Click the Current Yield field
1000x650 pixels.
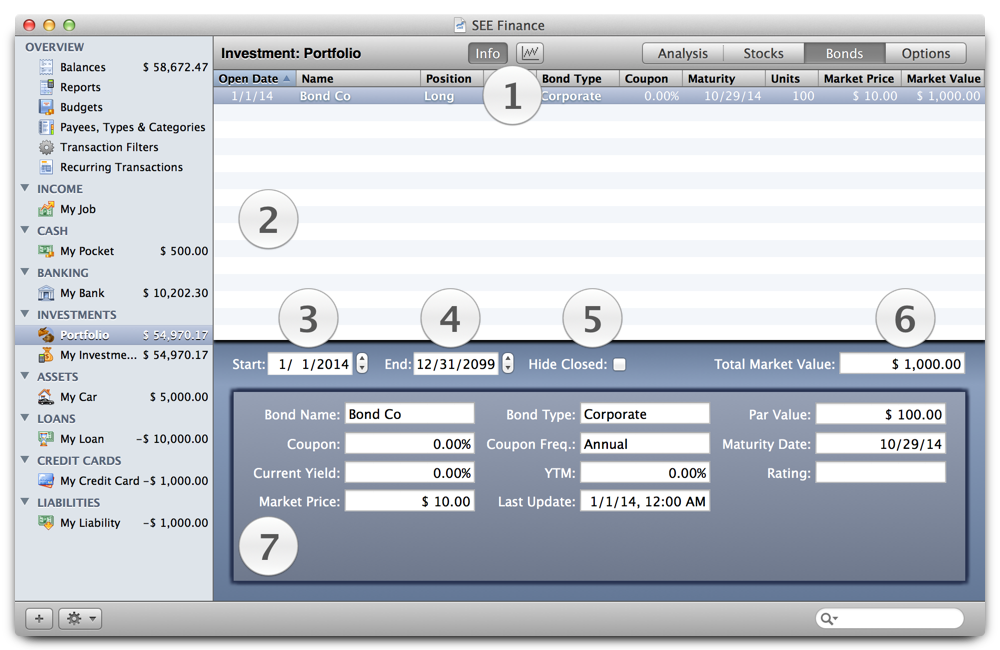pos(409,473)
